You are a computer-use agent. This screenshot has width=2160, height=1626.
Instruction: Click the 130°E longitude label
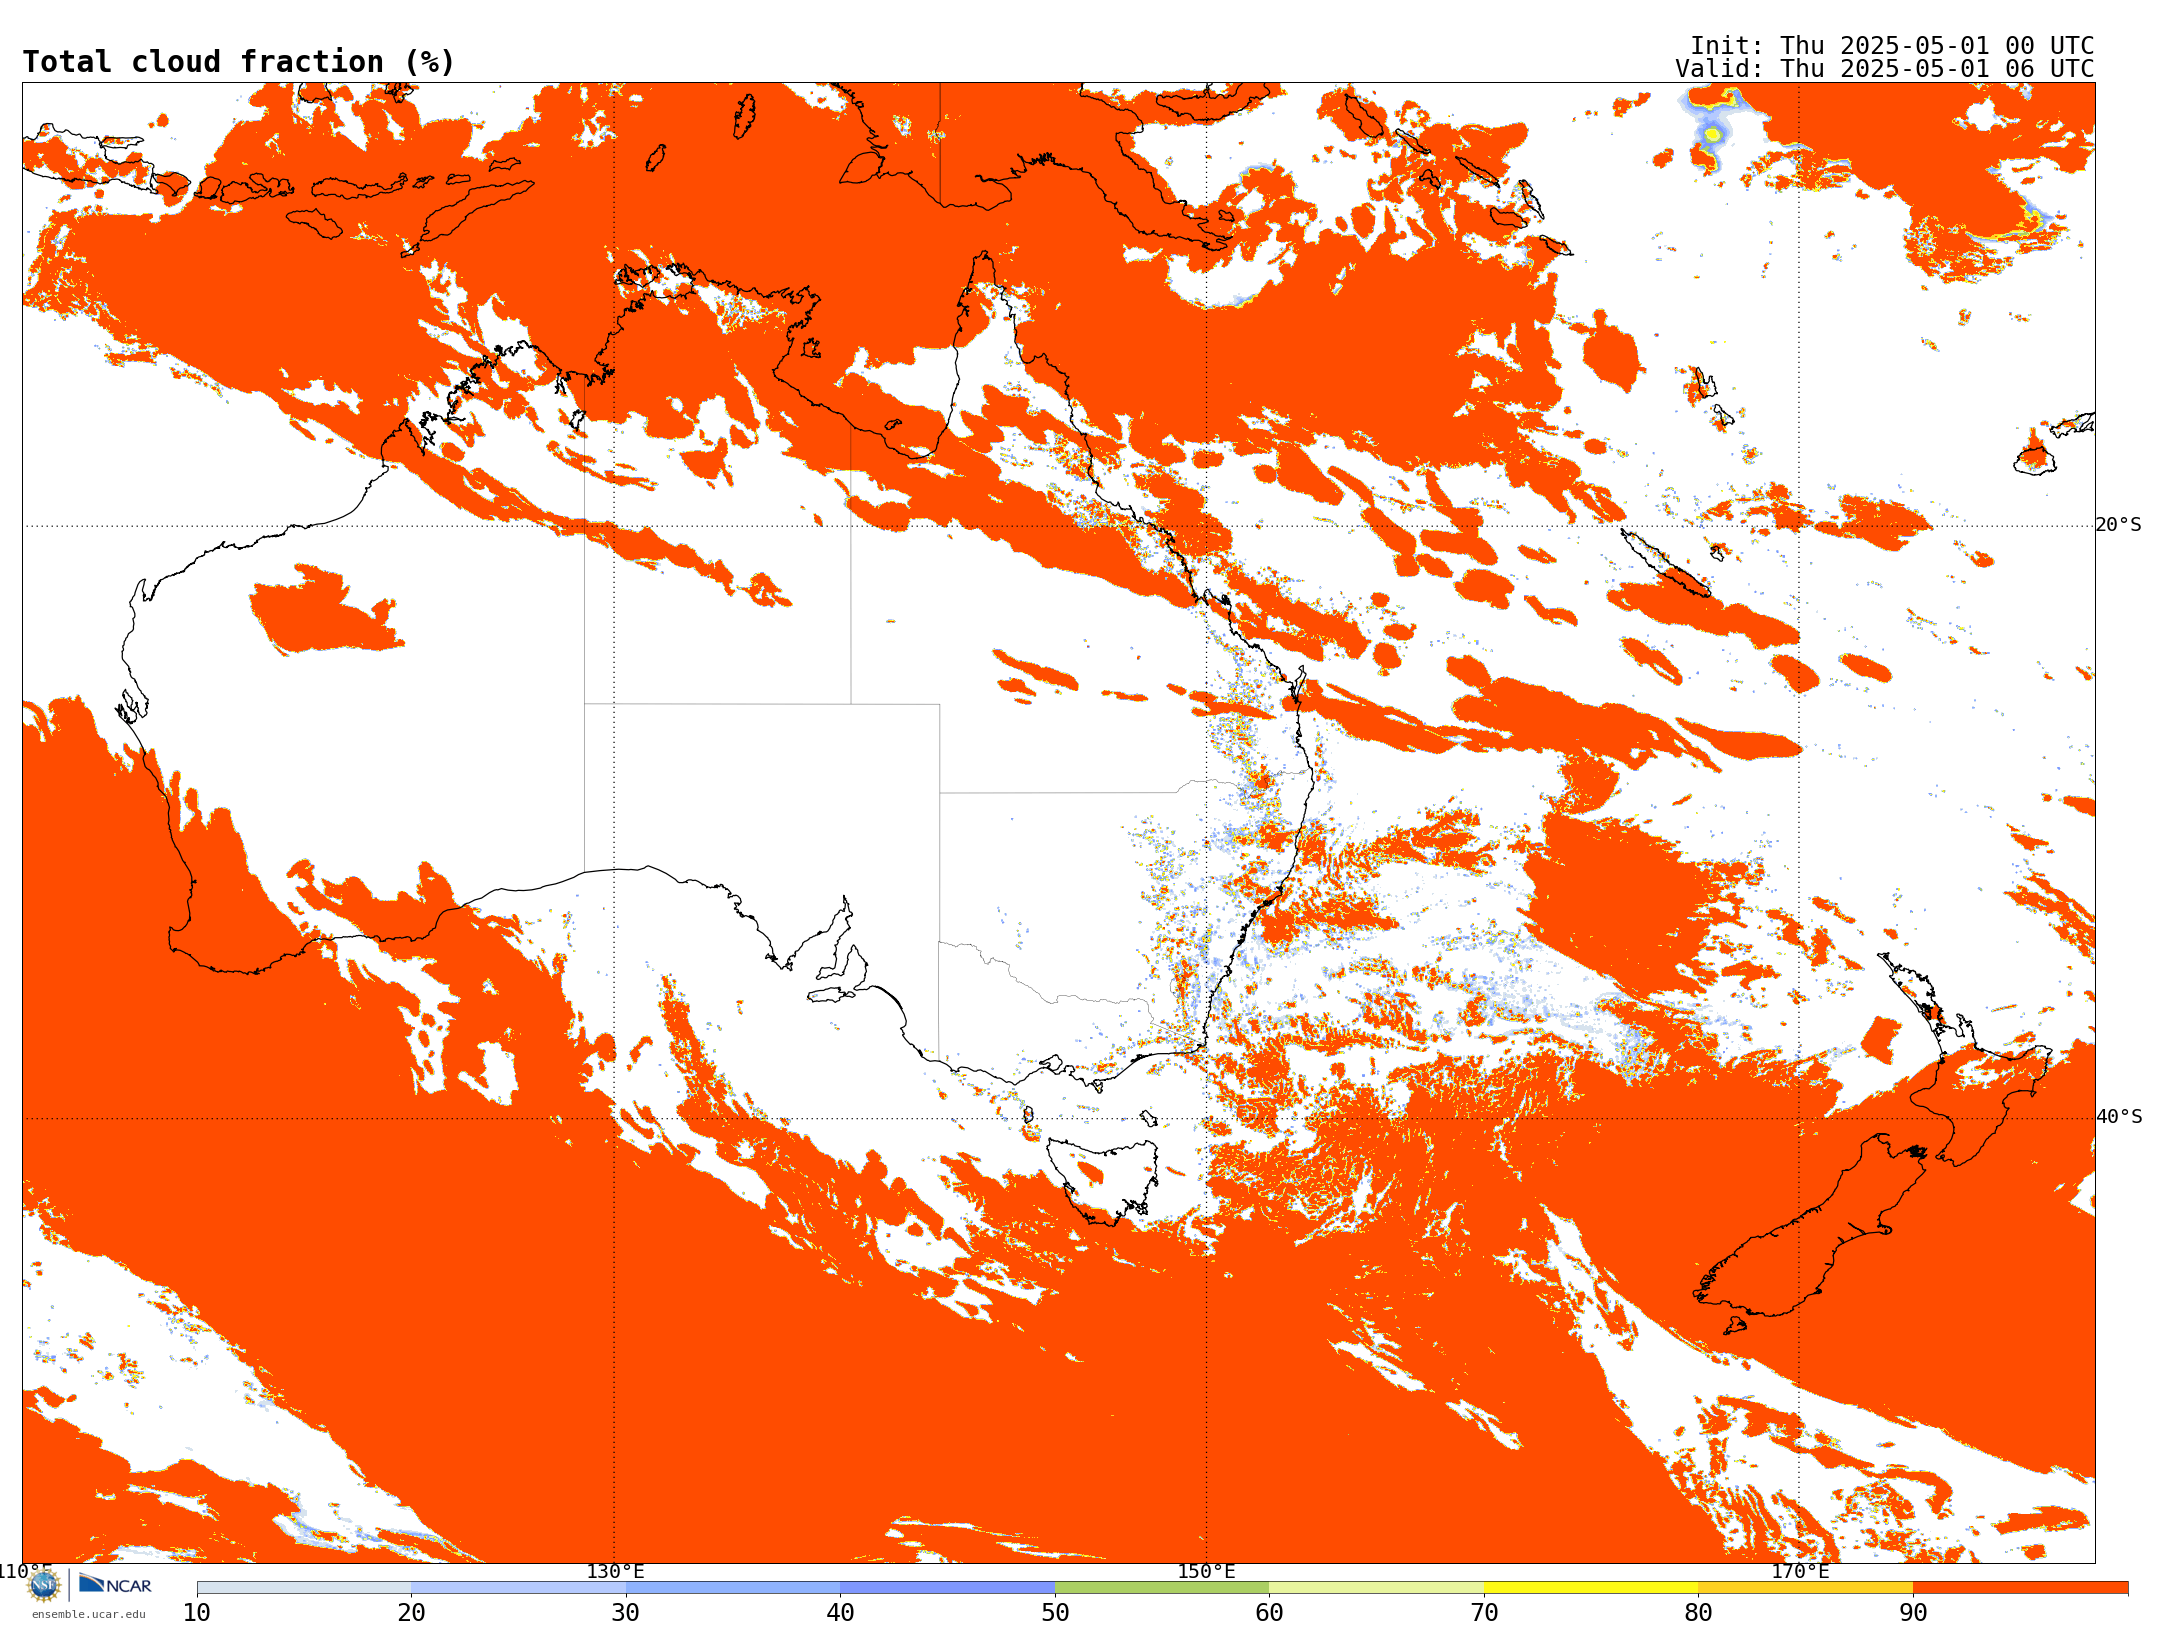[x=615, y=1571]
